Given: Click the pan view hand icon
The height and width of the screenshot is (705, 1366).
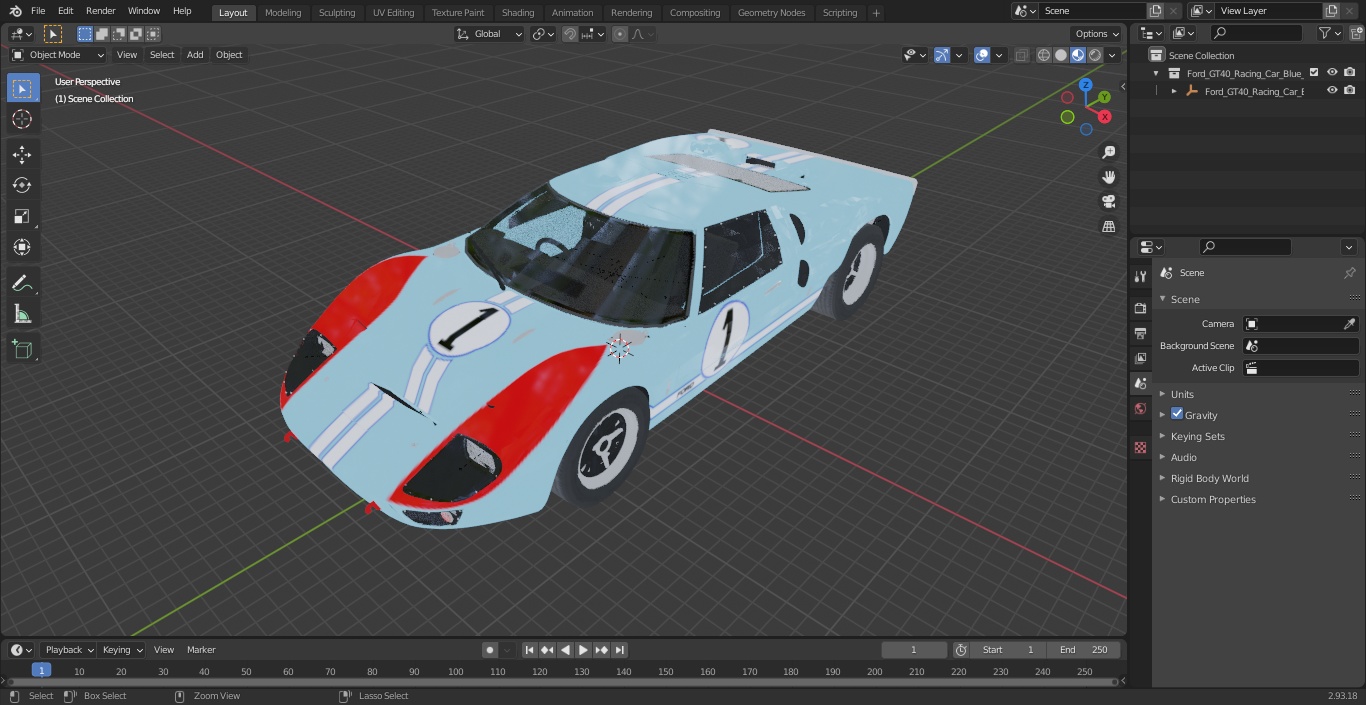Looking at the screenshot, I should point(1109,177).
